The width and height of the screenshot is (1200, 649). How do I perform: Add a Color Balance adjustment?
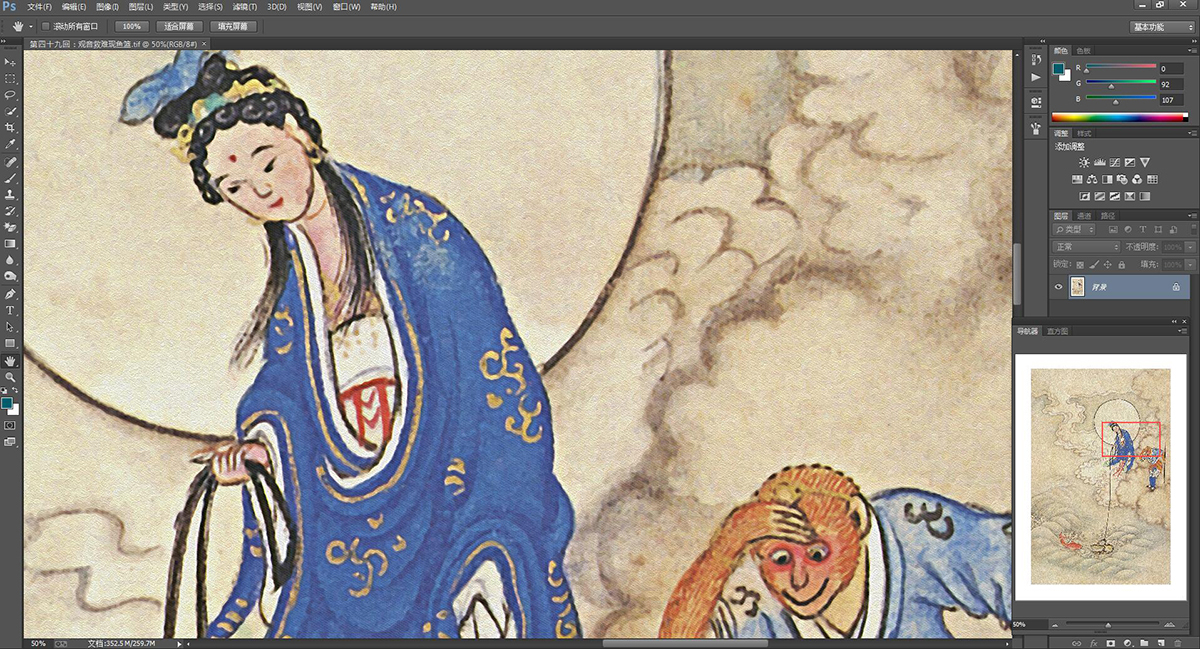1092,179
